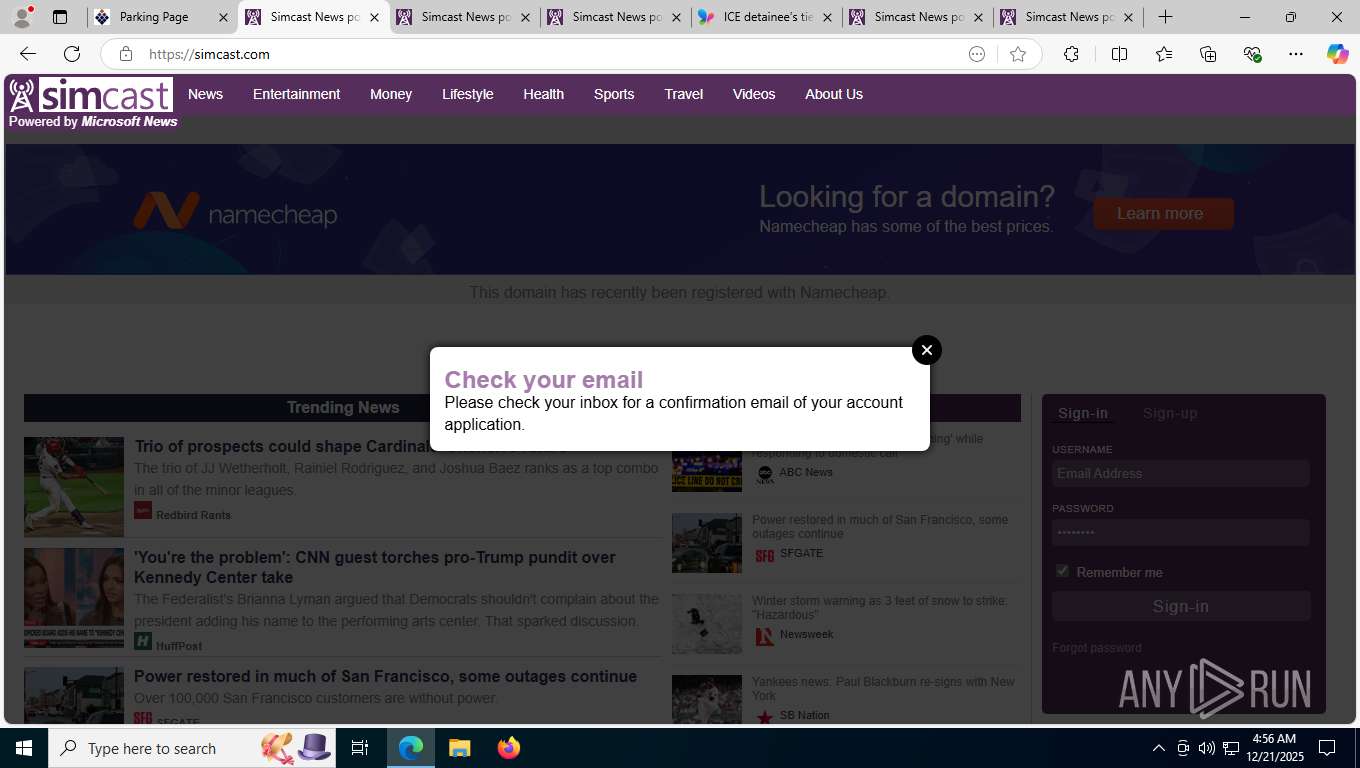Open the notification center

click(1328, 748)
